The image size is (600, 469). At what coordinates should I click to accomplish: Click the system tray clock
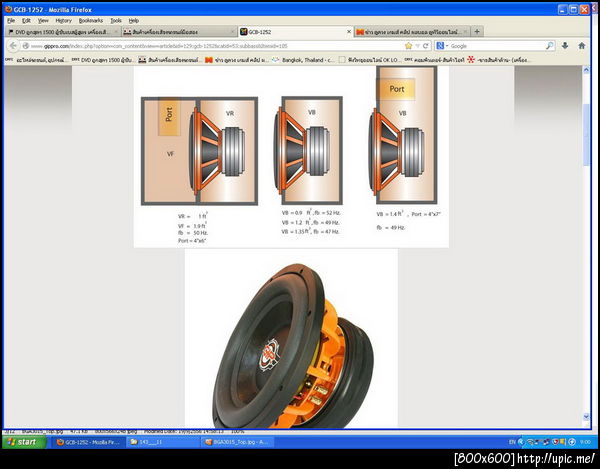click(x=585, y=442)
